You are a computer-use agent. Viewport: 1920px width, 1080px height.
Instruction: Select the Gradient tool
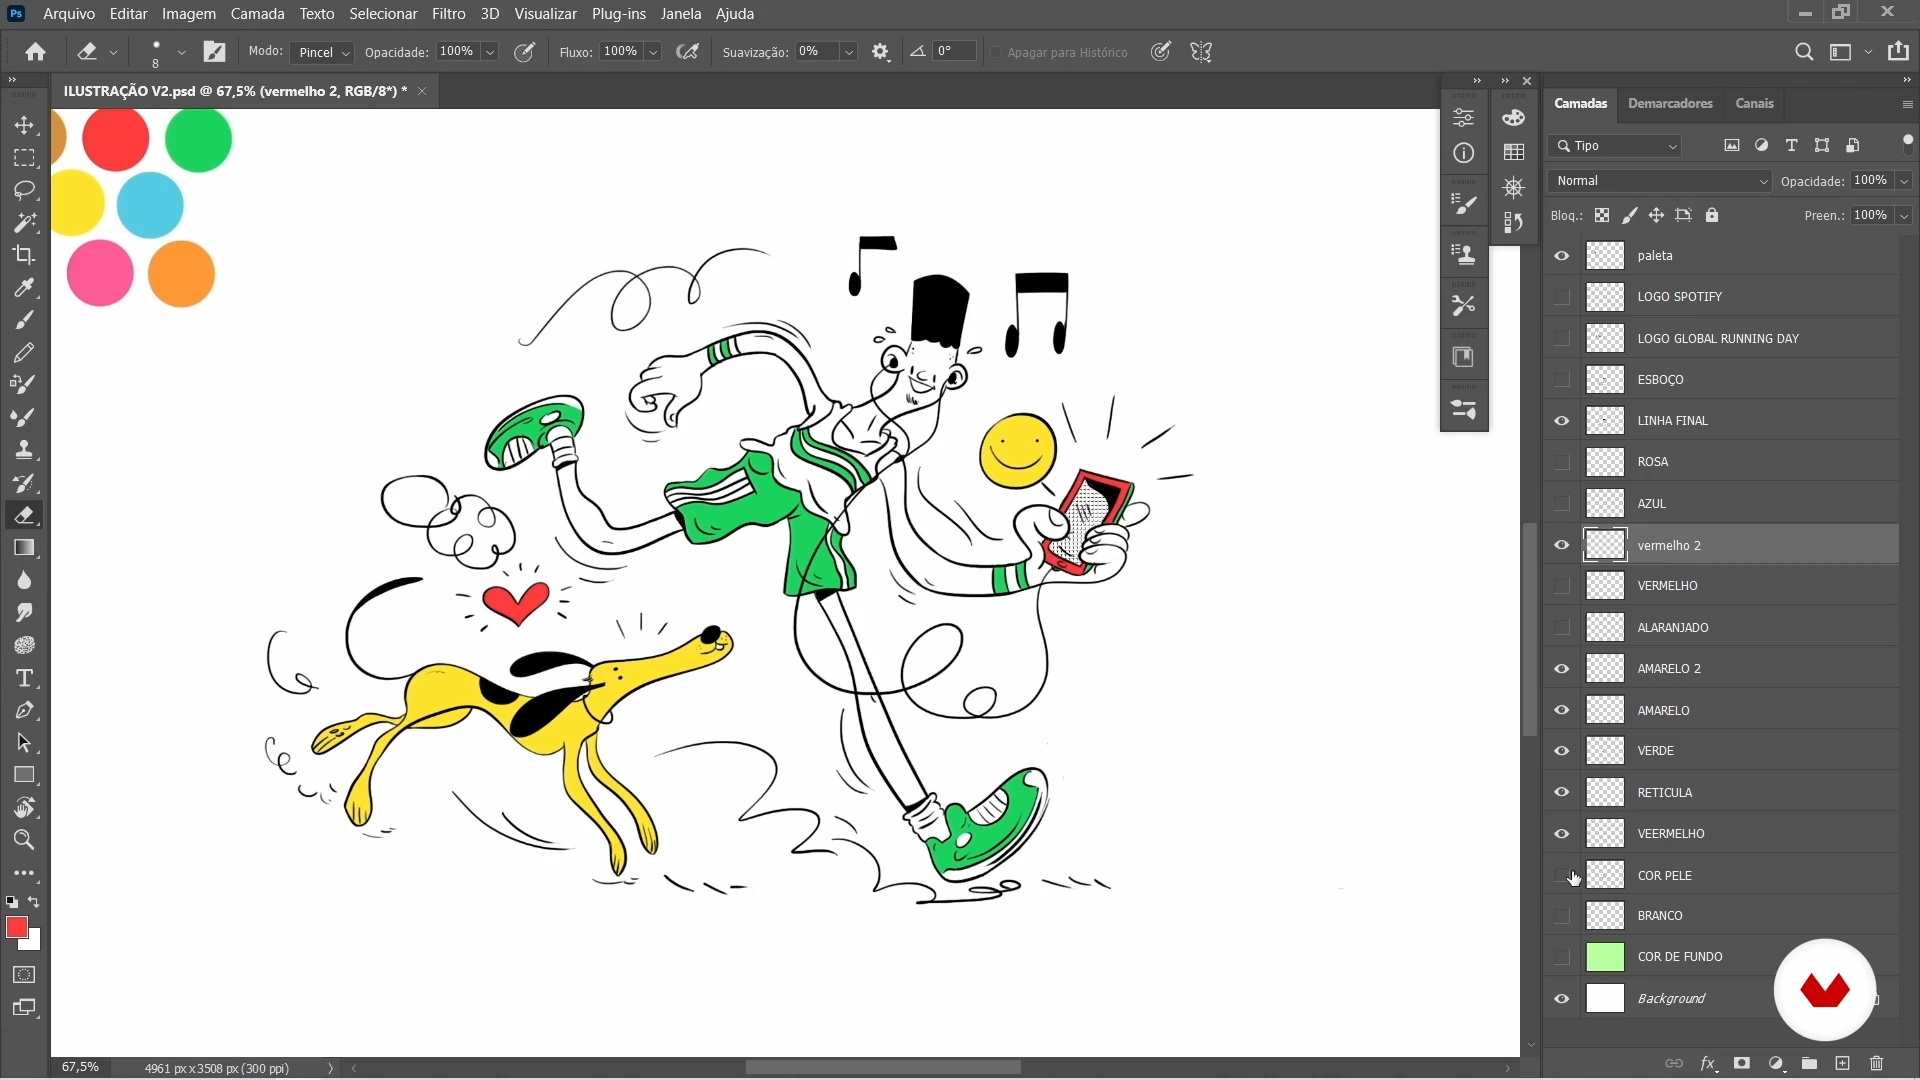24,548
